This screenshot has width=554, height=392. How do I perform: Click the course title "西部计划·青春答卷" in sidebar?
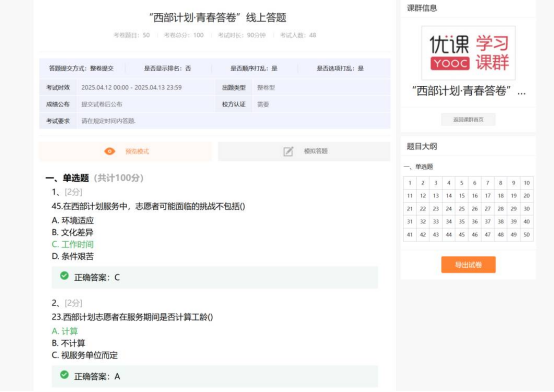pyautogui.click(x=468, y=91)
